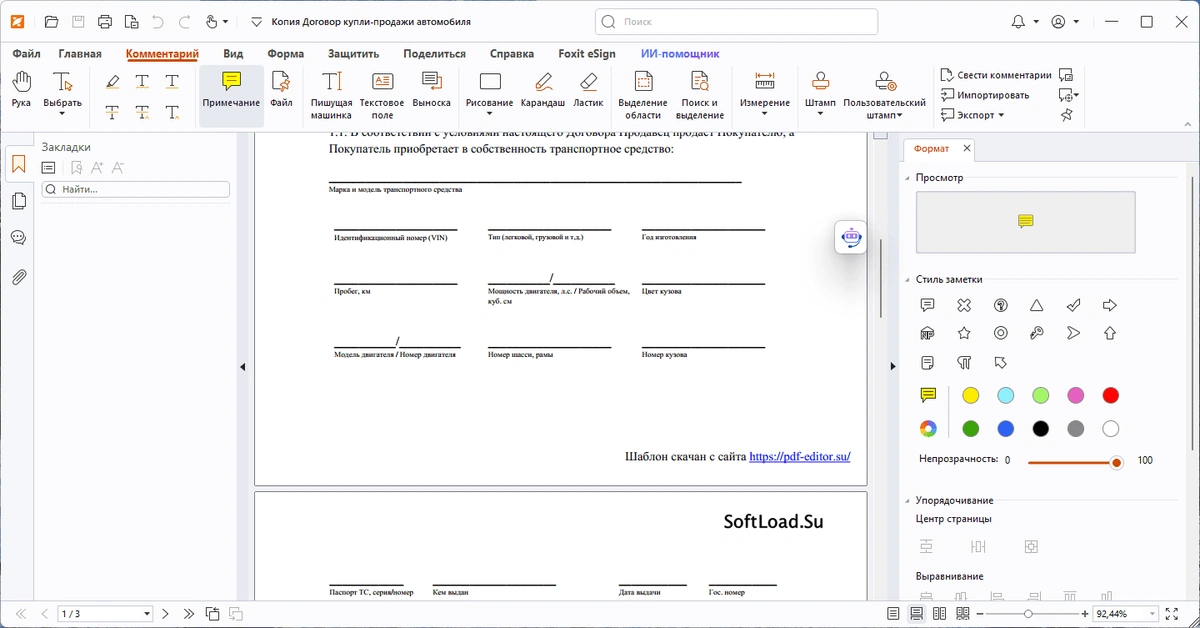The image size is (1200, 628).
Task: Select the Выноска callout tool
Action: (432, 90)
